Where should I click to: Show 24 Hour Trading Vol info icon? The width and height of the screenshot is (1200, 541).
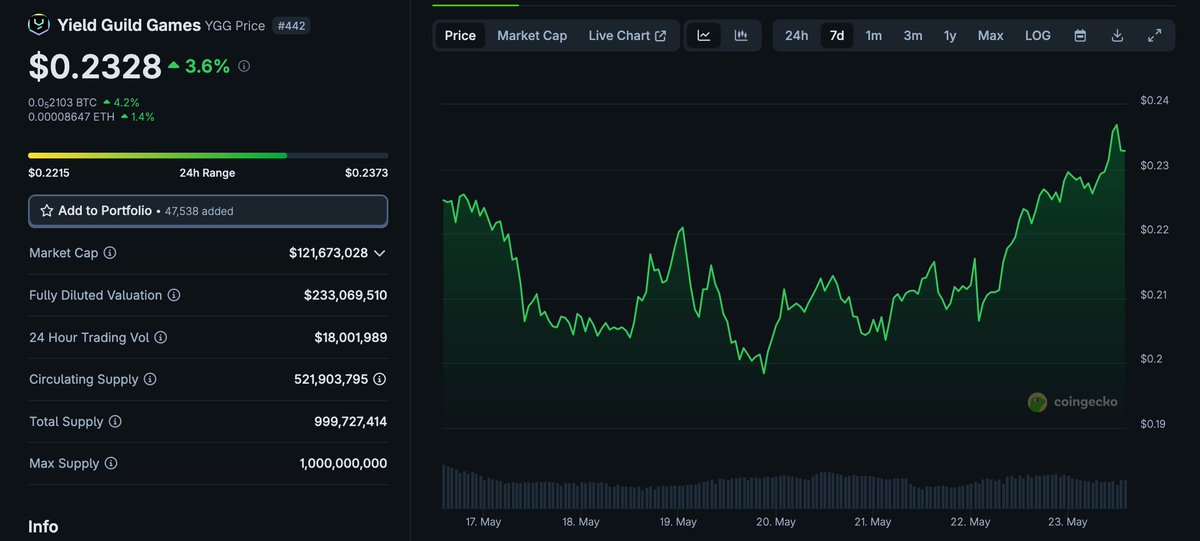click(161, 338)
